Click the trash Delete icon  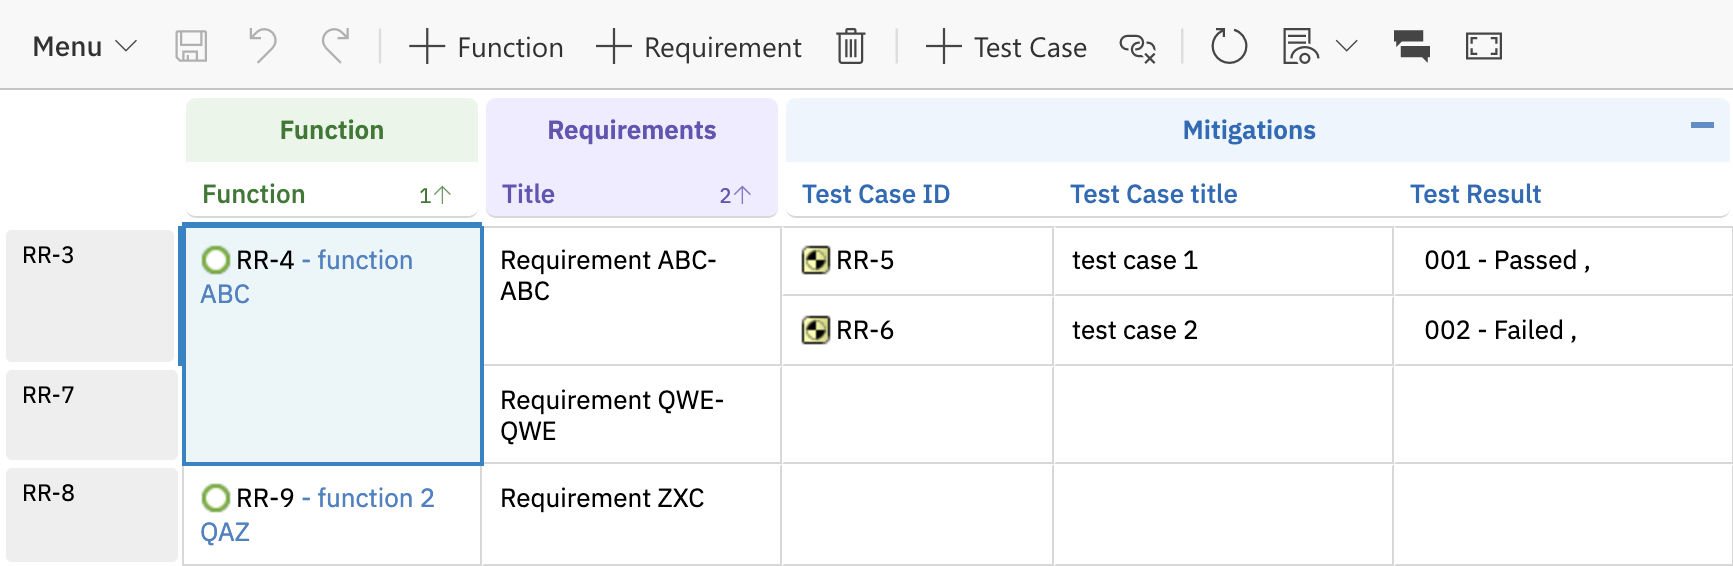(850, 47)
